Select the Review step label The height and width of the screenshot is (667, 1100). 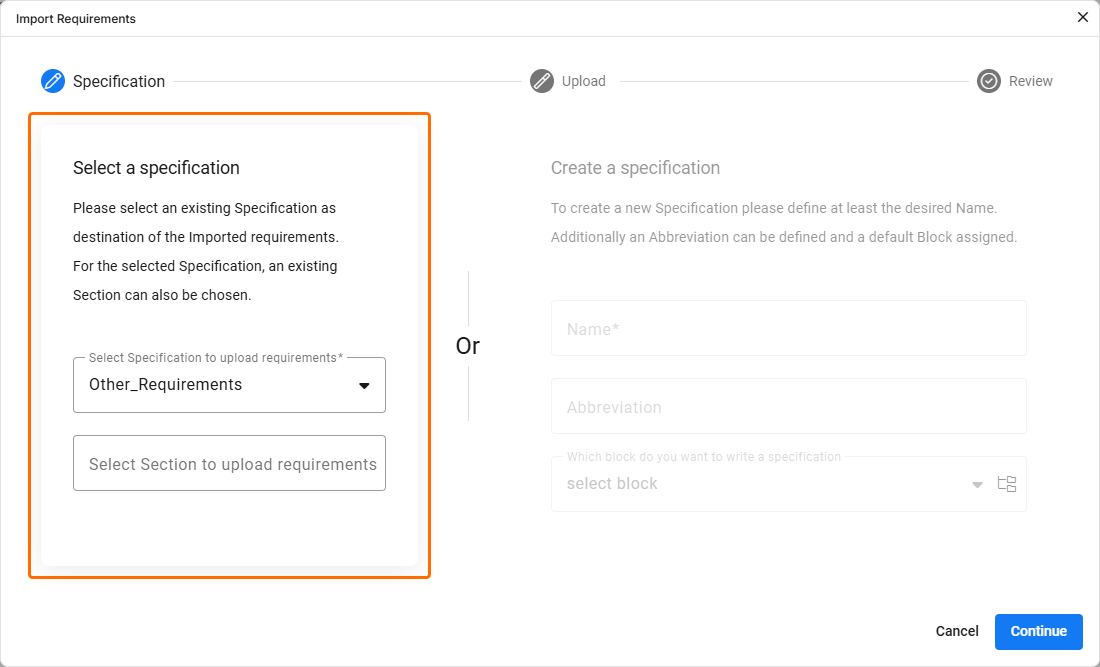(1030, 81)
